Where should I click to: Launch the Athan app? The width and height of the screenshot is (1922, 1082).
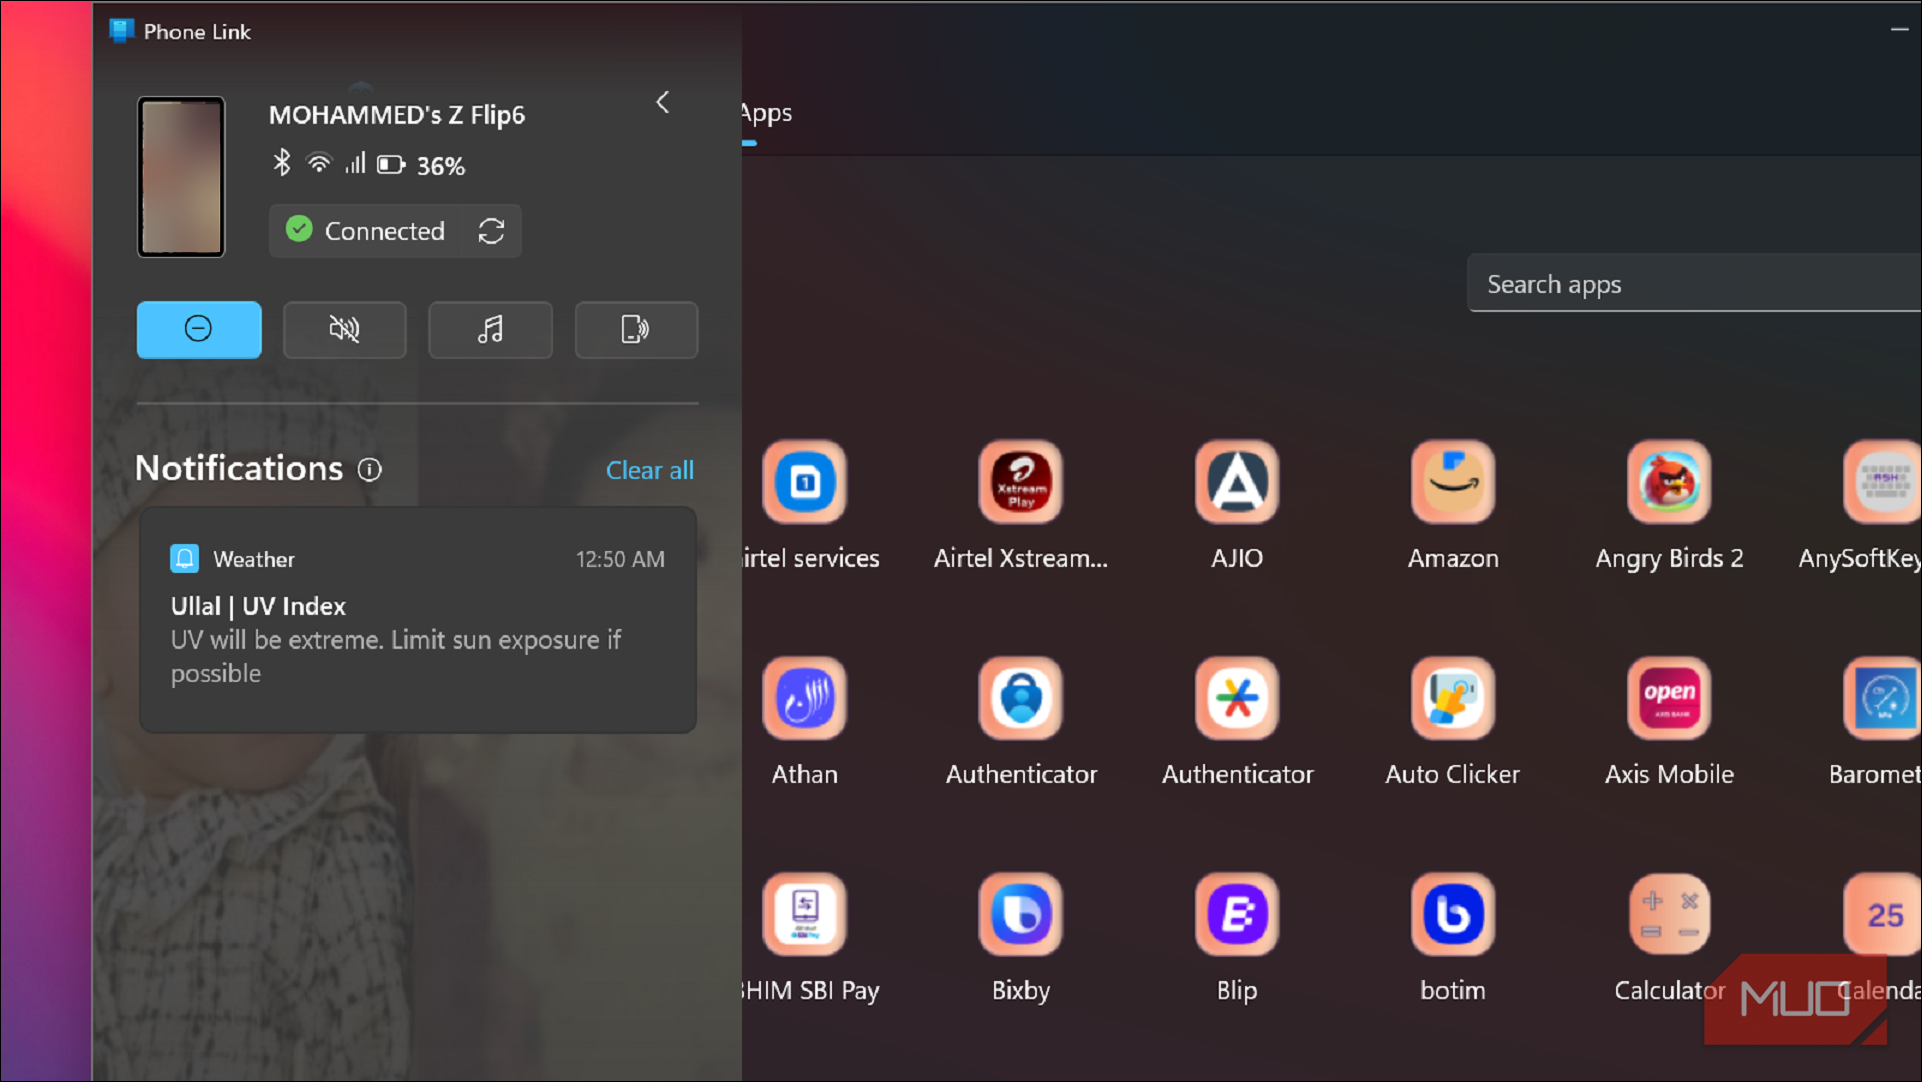click(x=805, y=720)
